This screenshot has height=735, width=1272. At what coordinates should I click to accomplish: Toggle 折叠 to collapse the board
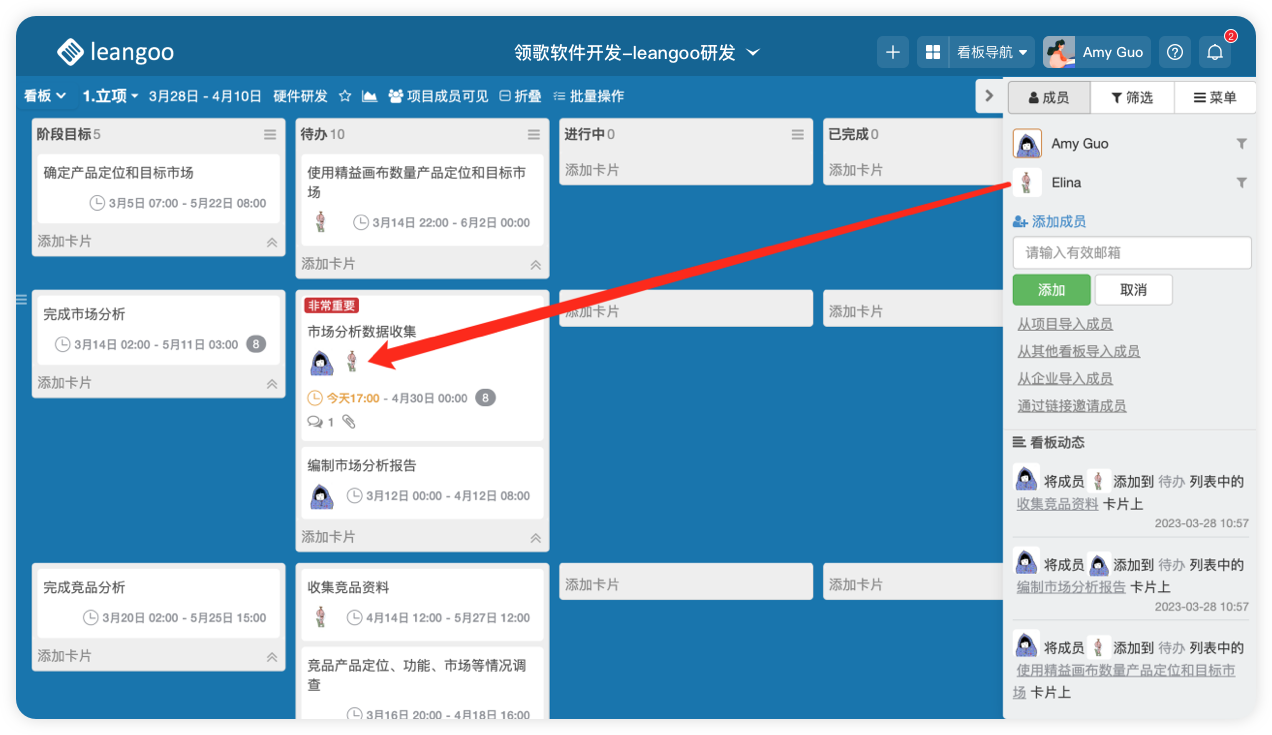[x=520, y=96]
